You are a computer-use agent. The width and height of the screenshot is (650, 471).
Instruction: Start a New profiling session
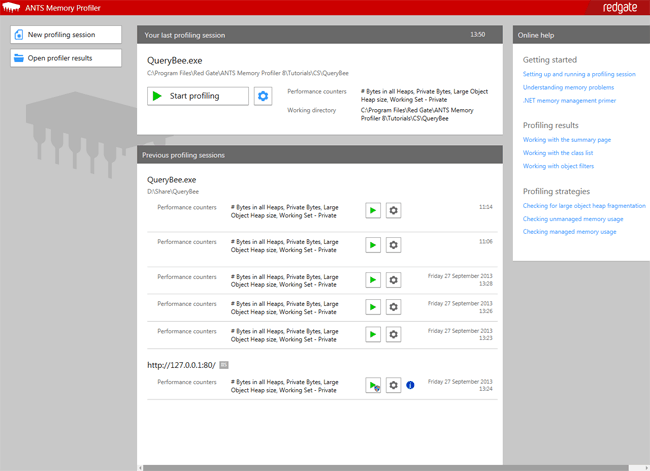pos(66,35)
